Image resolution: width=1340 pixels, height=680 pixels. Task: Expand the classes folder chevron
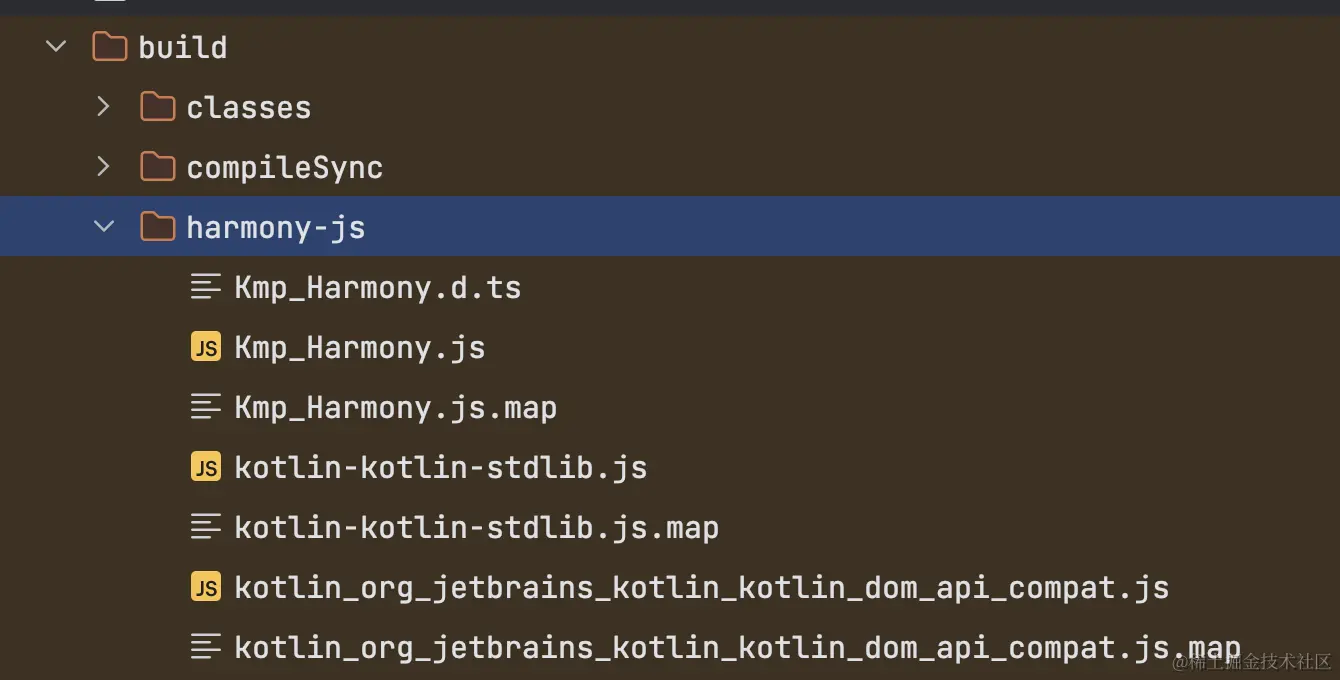pyautogui.click(x=103, y=106)
